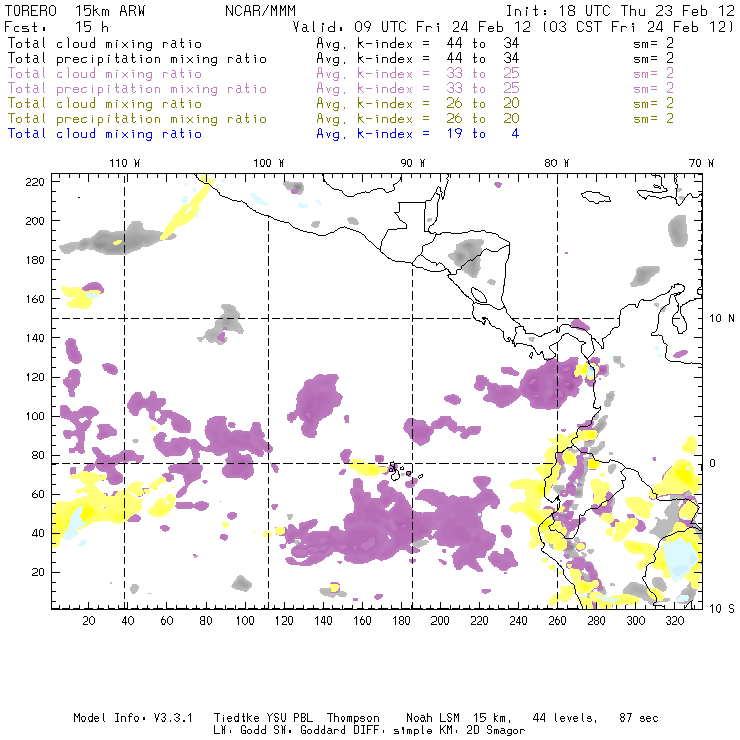This screenshot has width=740, height=740.
Task: Click '44 levels,' in the model info footer
Action: point(565,718)
